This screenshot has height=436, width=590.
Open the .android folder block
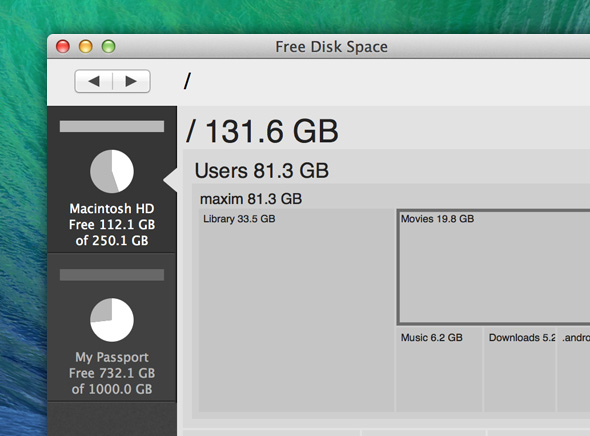[574, 369]
